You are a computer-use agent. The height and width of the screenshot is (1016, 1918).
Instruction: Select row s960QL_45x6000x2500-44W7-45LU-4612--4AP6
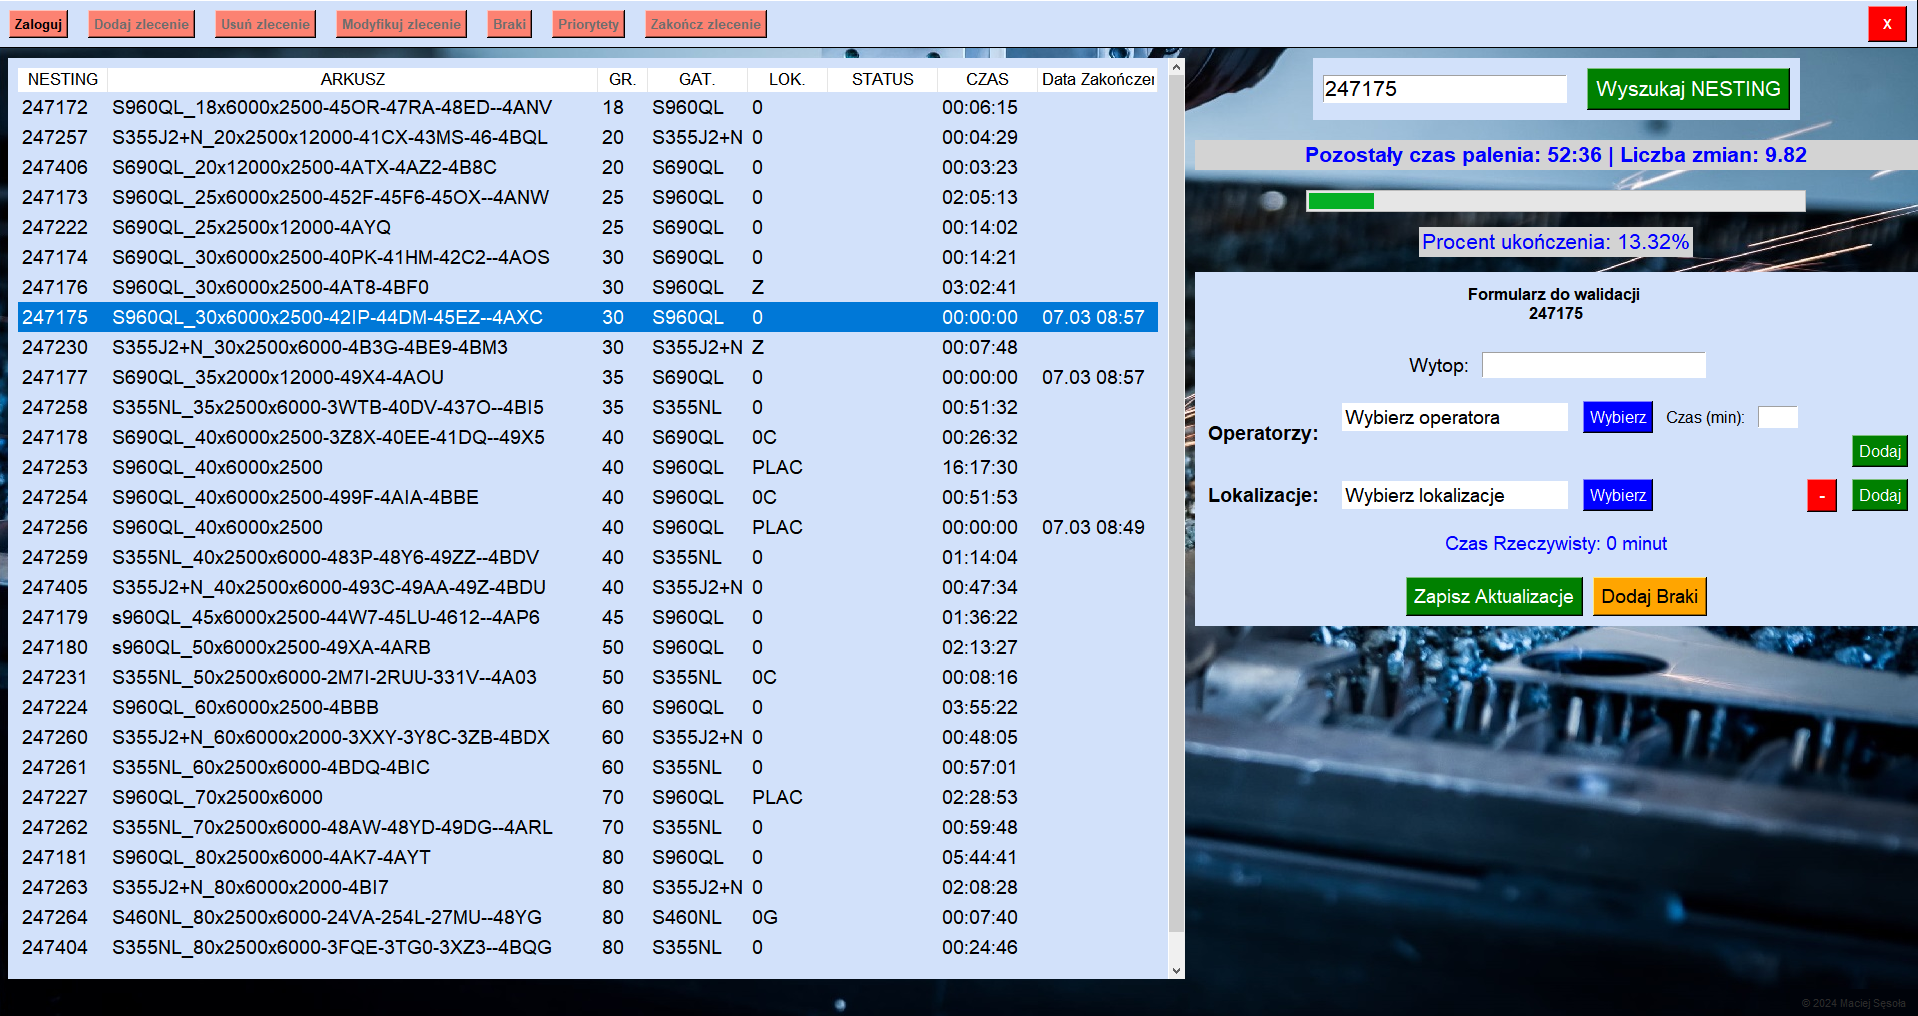click(588, 617)
